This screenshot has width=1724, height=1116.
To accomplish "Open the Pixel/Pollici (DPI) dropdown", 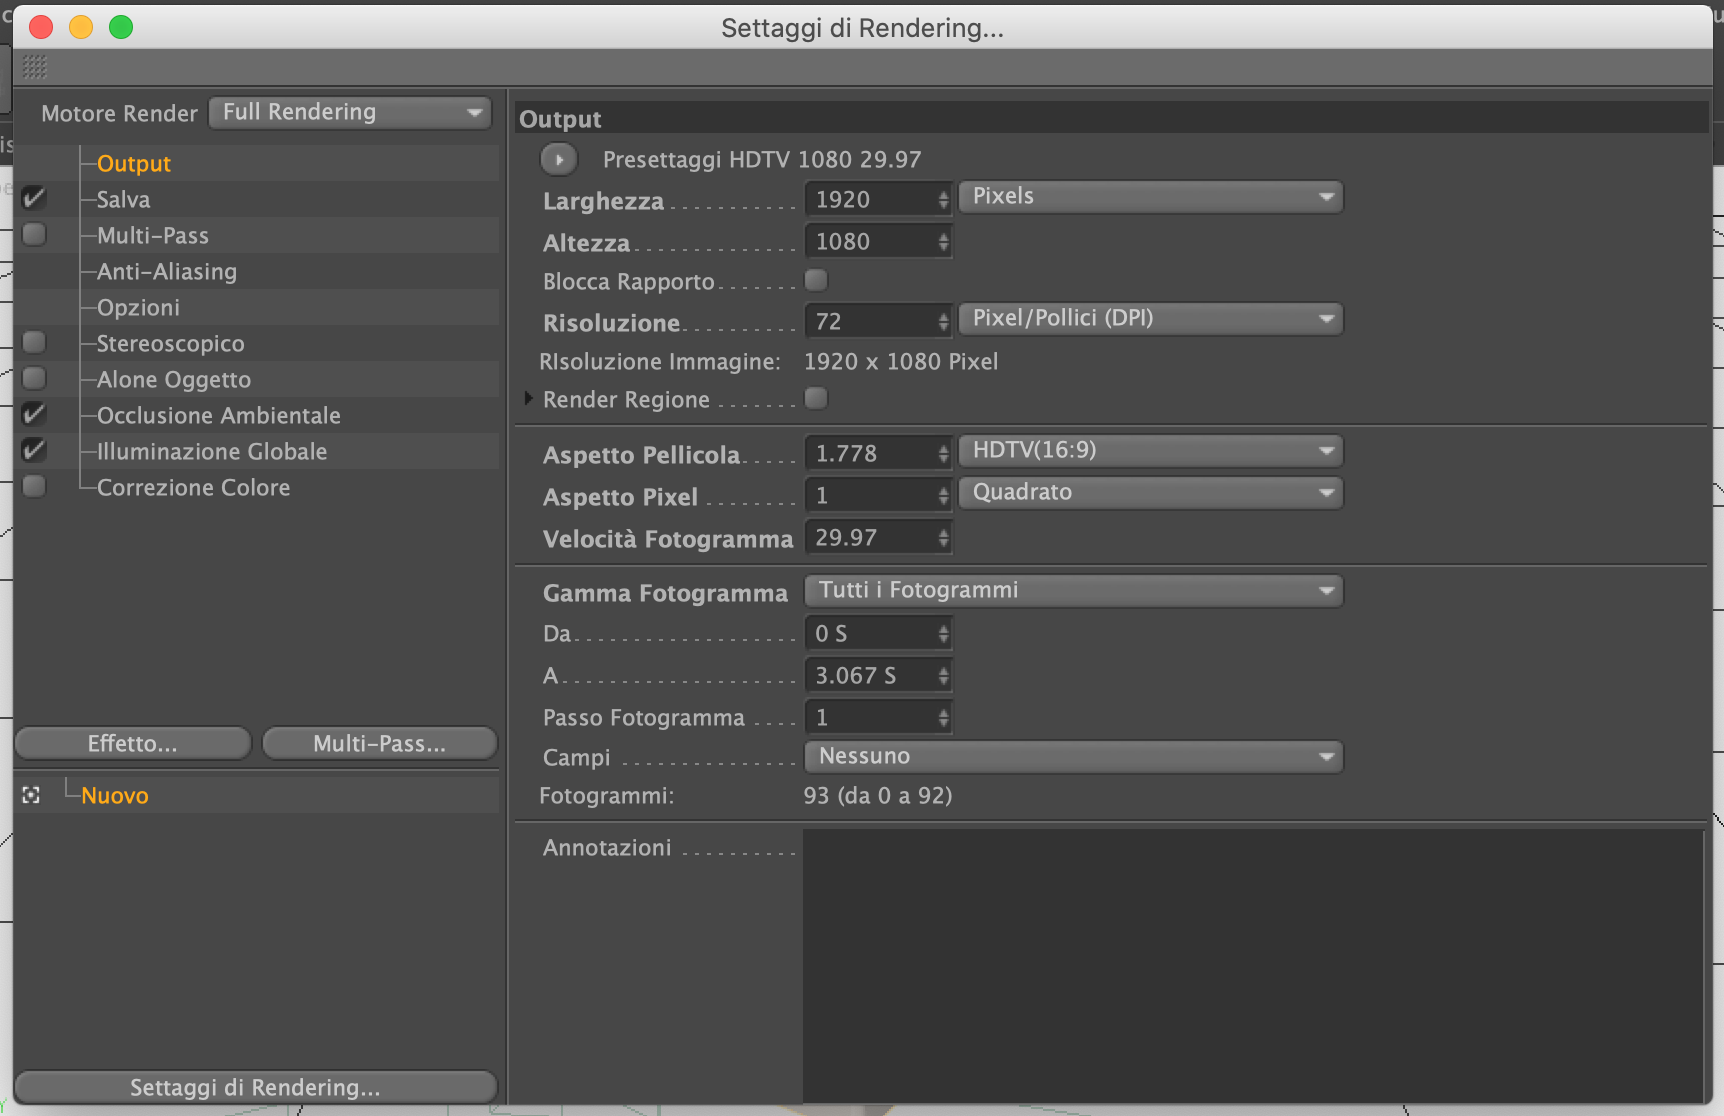I will [1151, 318].
